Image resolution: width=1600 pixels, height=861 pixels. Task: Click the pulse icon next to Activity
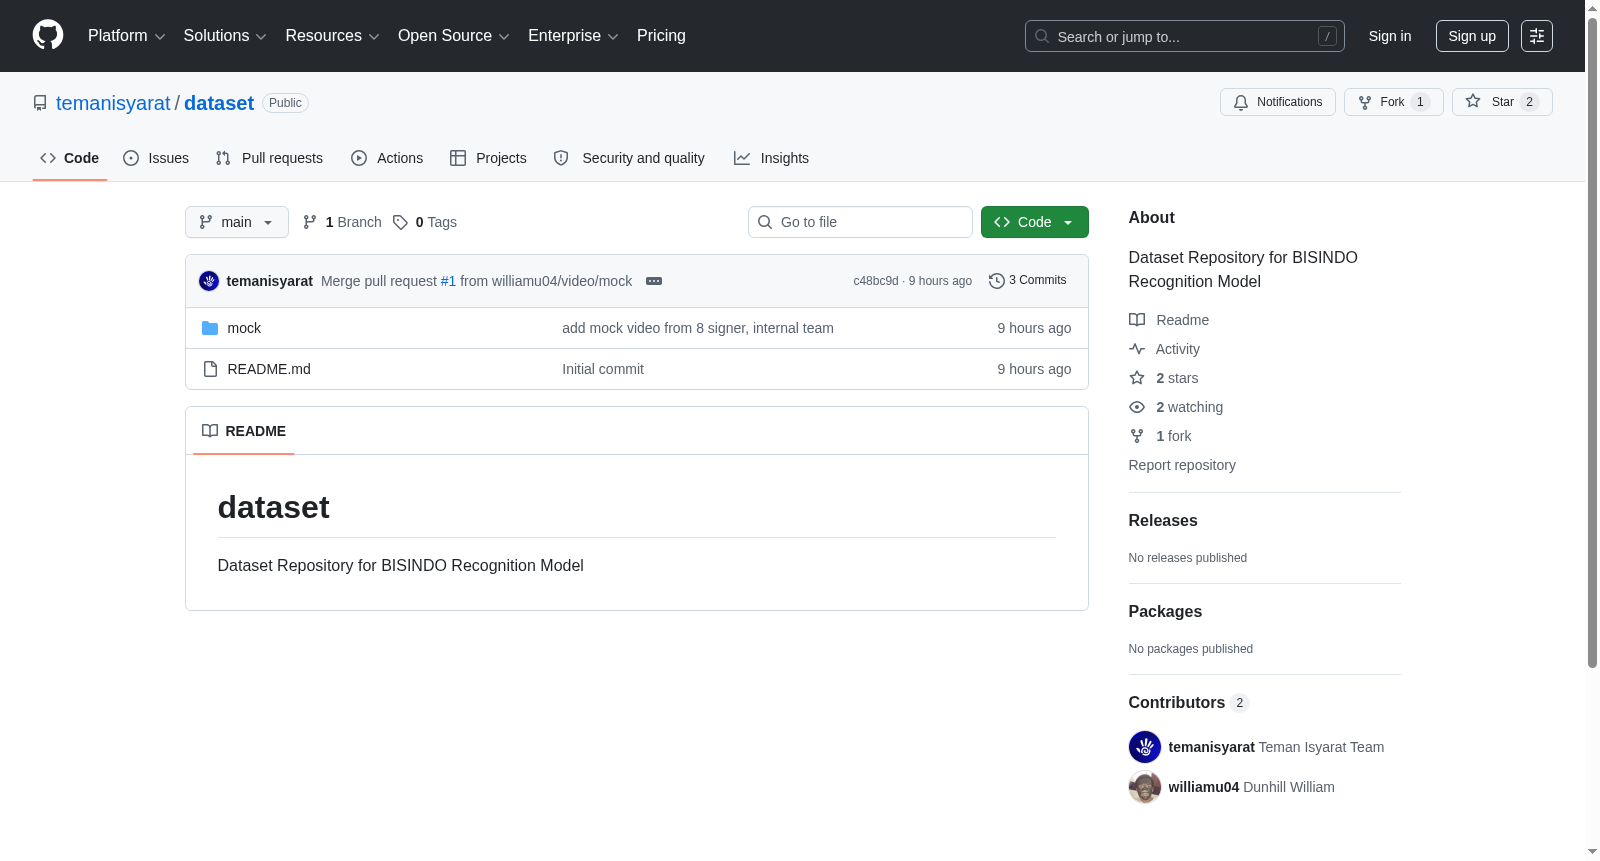[x=1137, y=349]
